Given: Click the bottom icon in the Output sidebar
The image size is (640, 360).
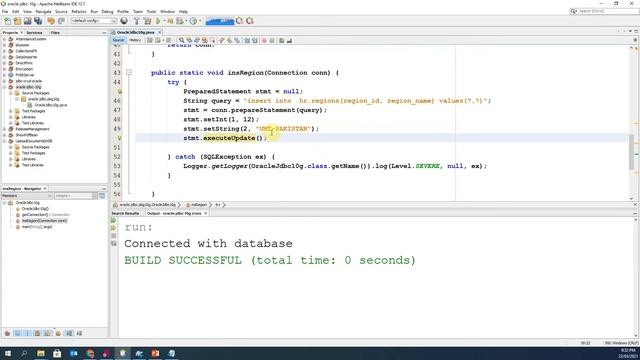Looking at the screenshot, I should coord(113,243).
